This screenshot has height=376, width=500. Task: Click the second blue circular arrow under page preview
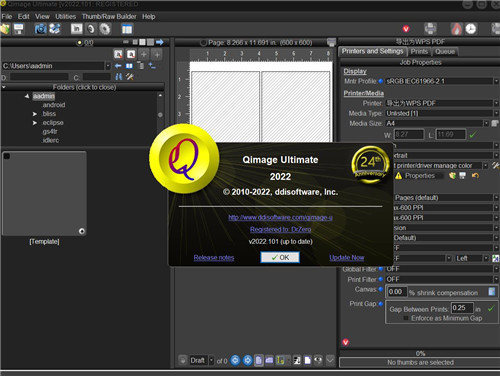click(x=247, y=360)
